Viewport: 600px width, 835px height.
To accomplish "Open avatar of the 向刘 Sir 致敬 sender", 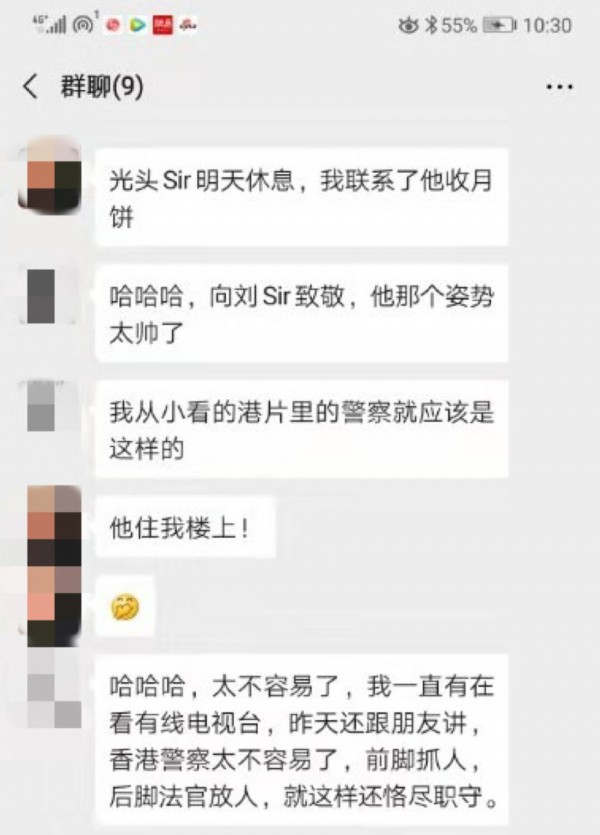I will point(45,296).
